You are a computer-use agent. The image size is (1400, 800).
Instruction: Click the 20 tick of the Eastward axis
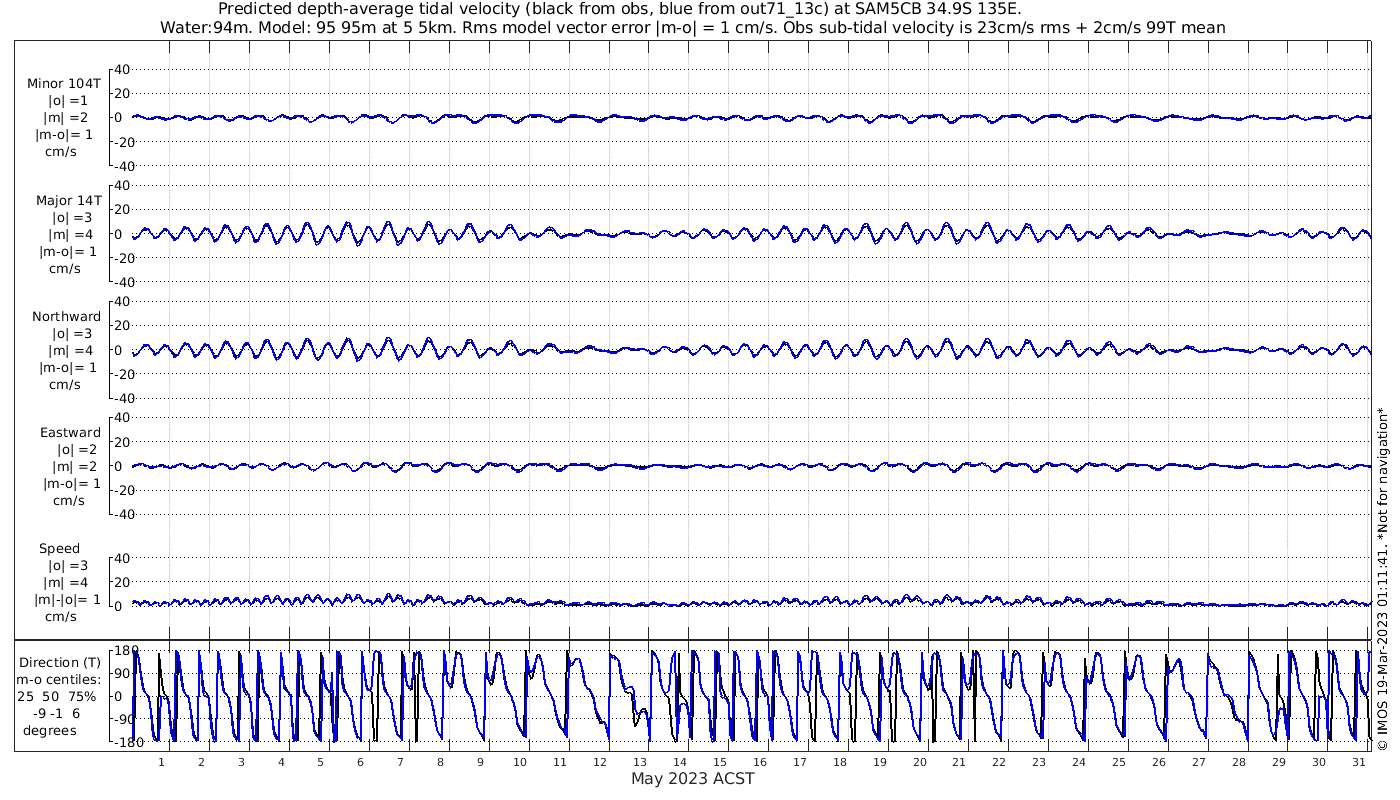point(122,441)
